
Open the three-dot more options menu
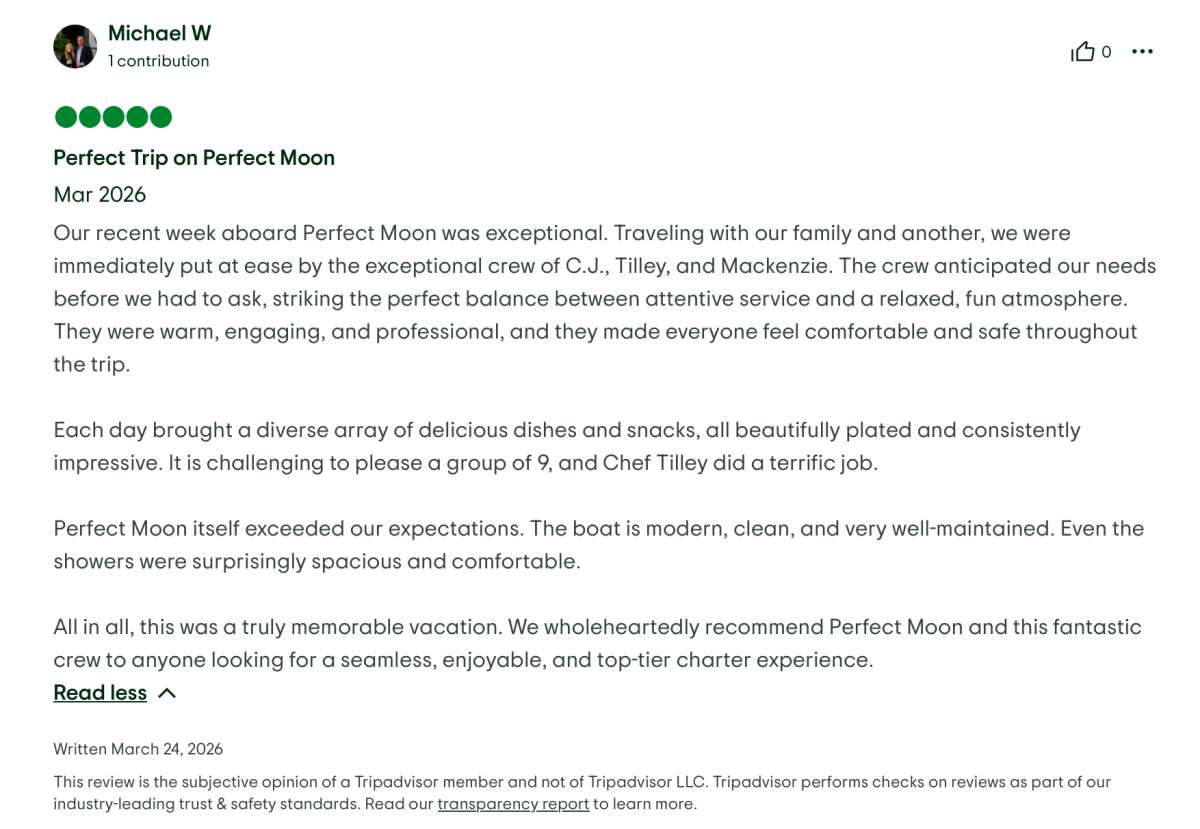pos(1142,52)
